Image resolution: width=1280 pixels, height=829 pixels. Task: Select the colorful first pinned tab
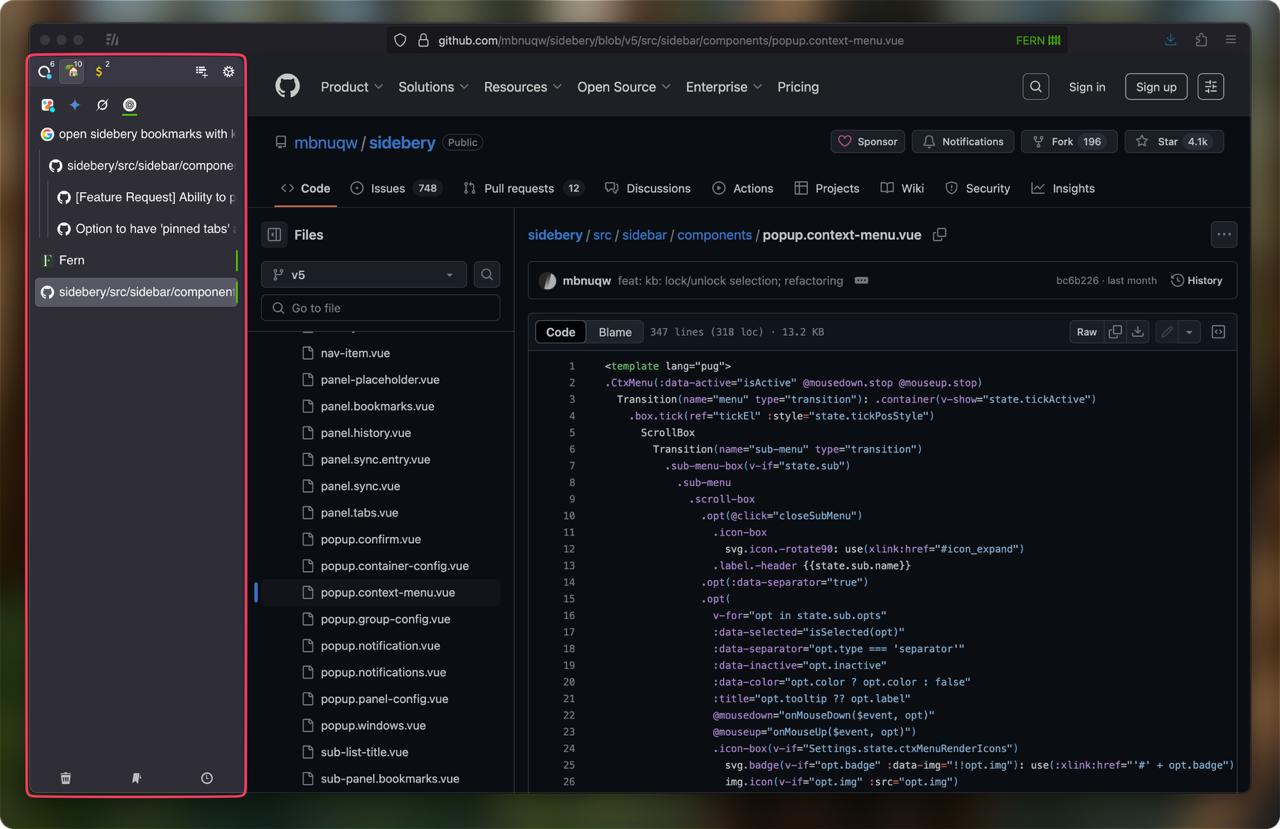click(48, 105)
